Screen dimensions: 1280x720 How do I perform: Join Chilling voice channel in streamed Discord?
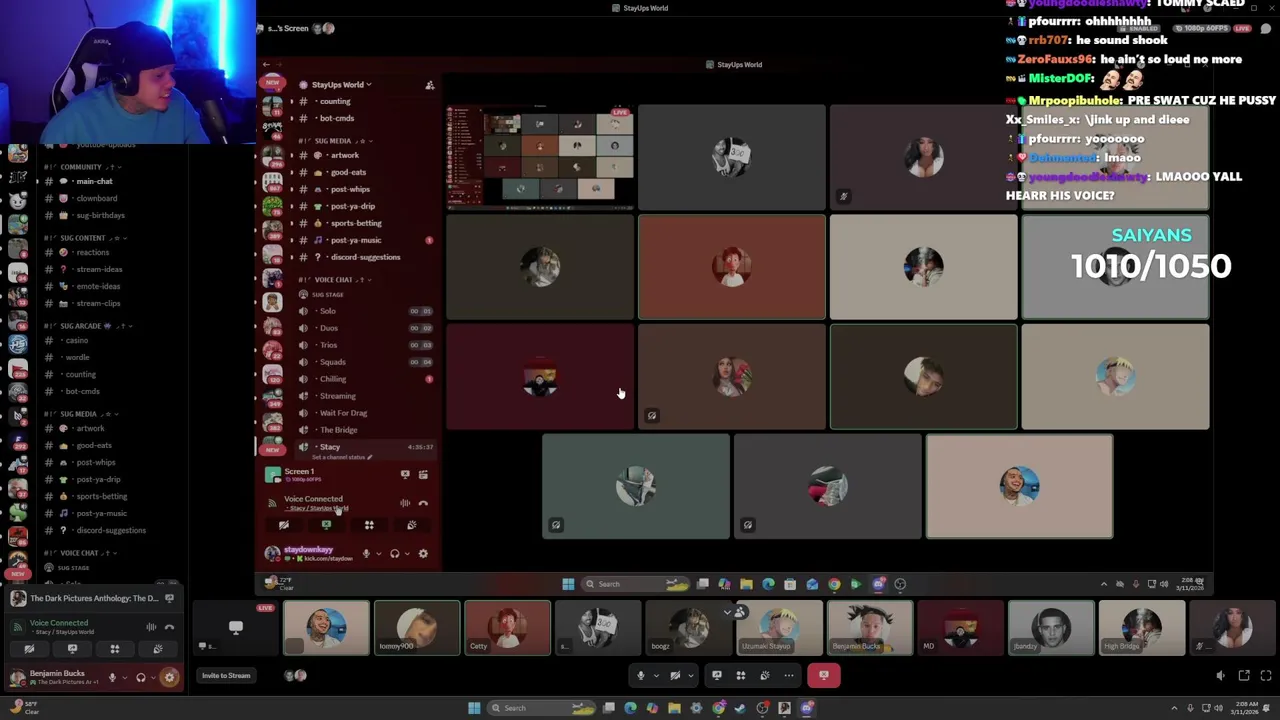click(333, 379)
